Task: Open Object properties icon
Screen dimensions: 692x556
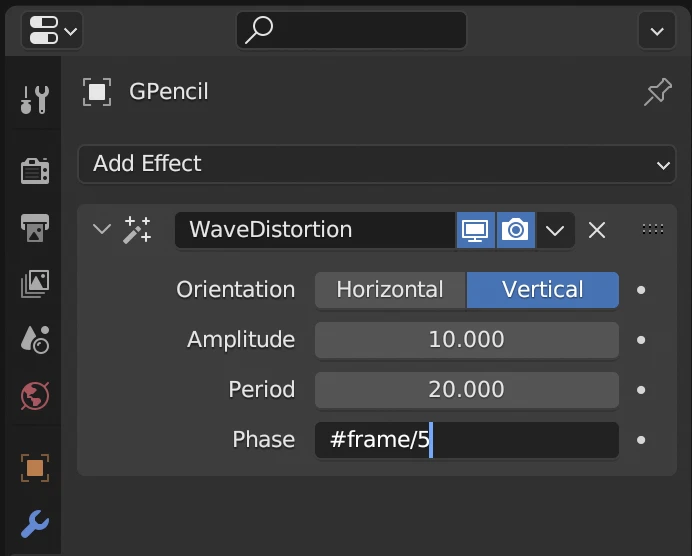Action: pos(35,466)
